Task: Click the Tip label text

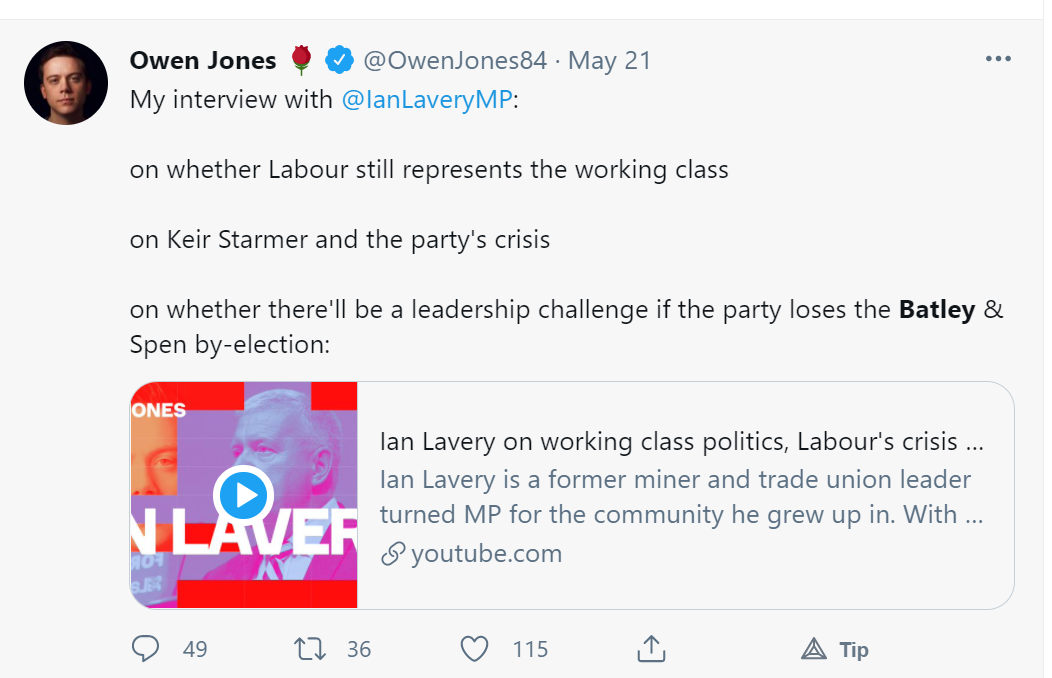Action: coord(854,650)
